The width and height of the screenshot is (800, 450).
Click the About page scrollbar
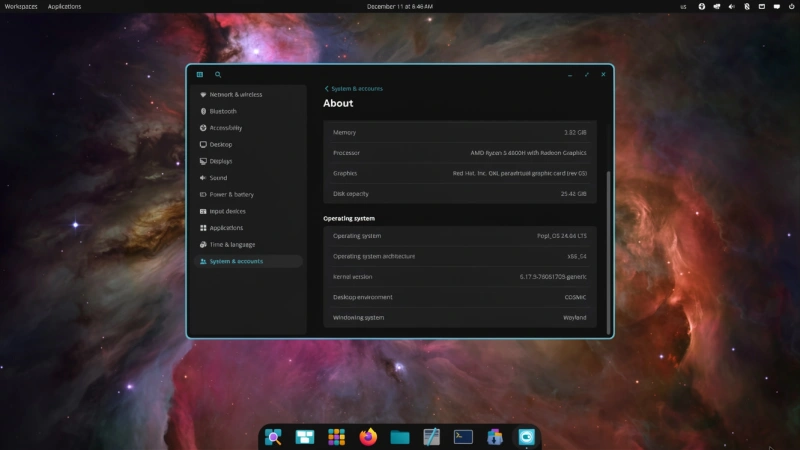(608, 253)
